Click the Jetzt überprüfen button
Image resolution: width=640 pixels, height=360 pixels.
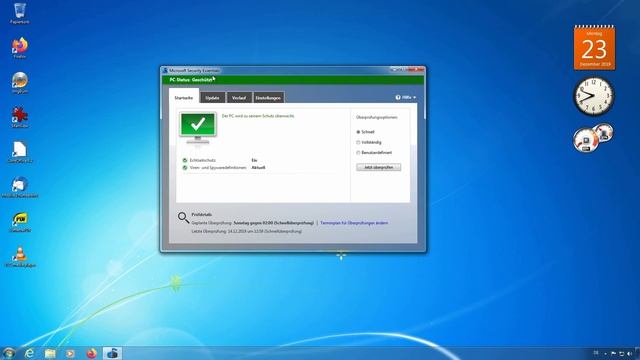378,167
